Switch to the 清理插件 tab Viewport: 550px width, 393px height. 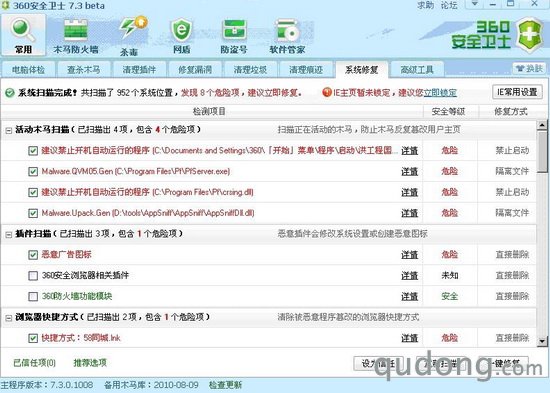click(139, 69)
